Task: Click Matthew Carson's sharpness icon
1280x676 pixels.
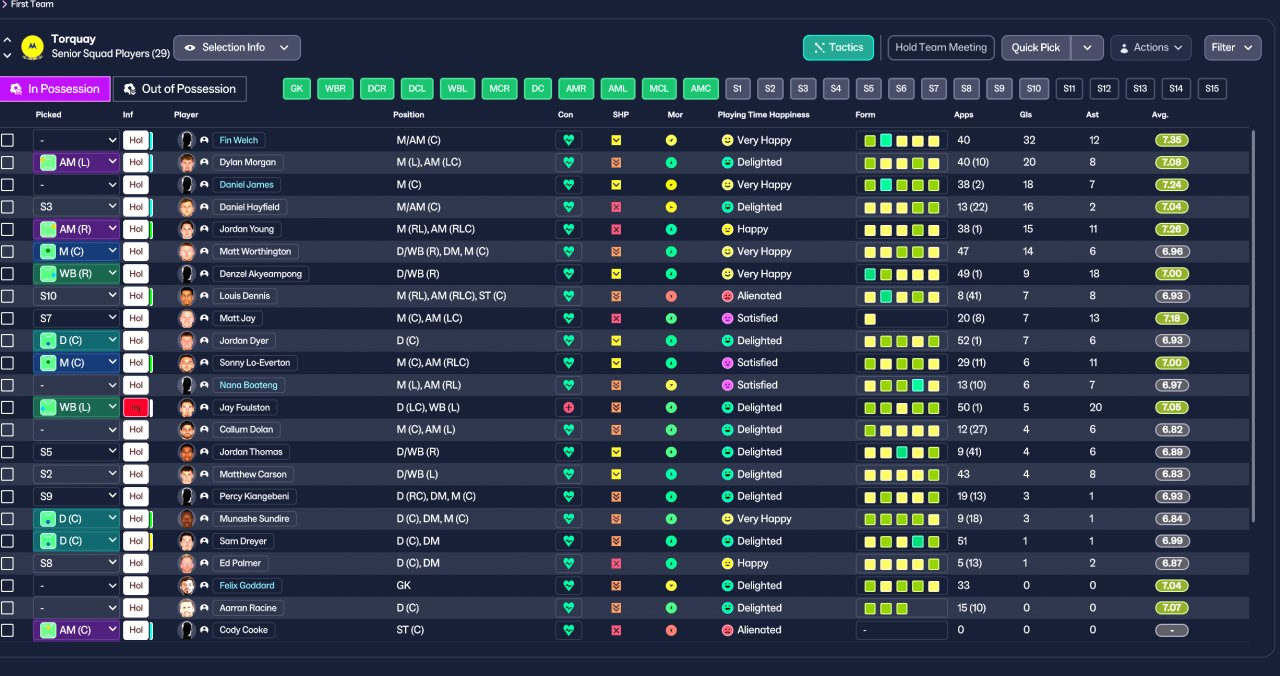Action: [616, 474]
